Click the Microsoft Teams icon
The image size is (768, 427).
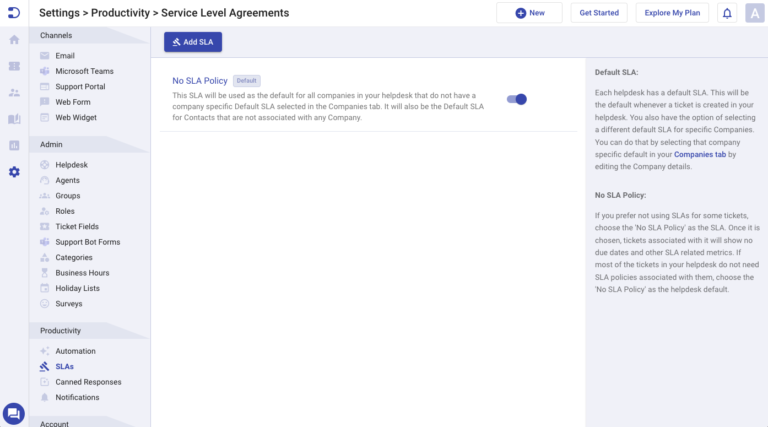pyautogui.click(x=45, y=71)
